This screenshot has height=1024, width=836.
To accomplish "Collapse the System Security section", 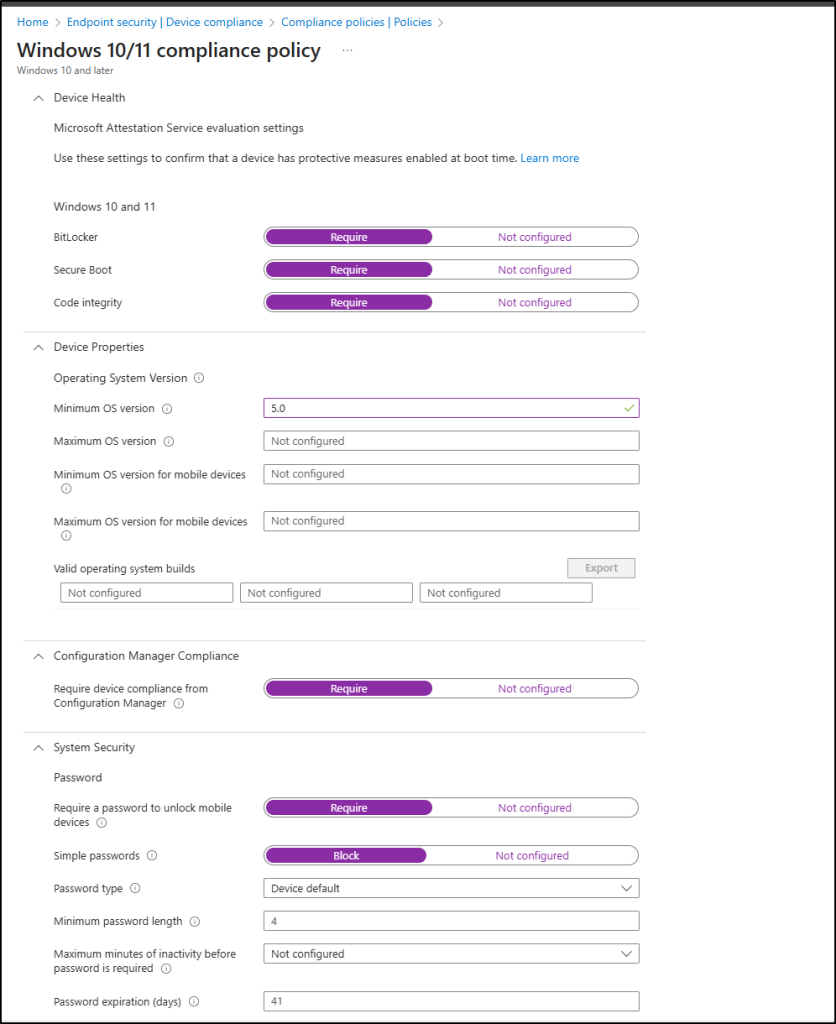I will click(x=38, y=747).
